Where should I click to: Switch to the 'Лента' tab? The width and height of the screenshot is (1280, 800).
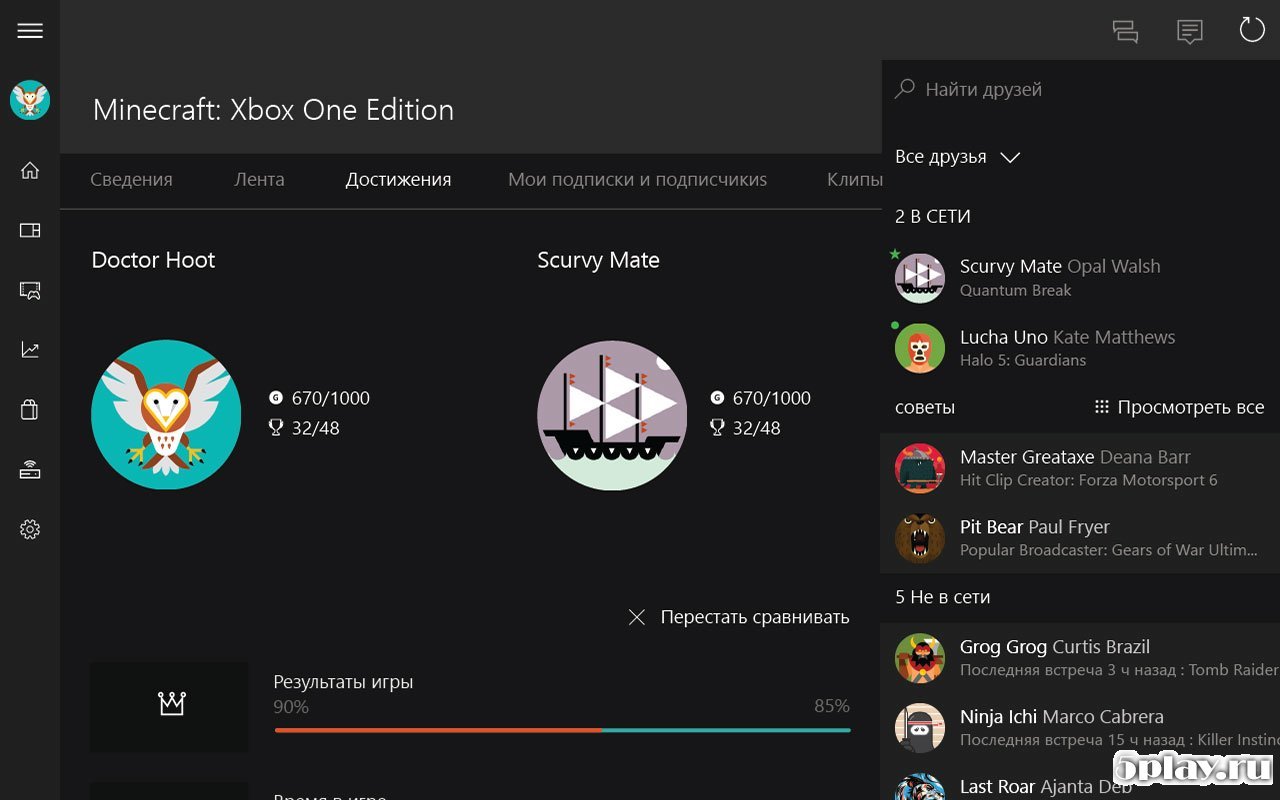pos(259,180)
